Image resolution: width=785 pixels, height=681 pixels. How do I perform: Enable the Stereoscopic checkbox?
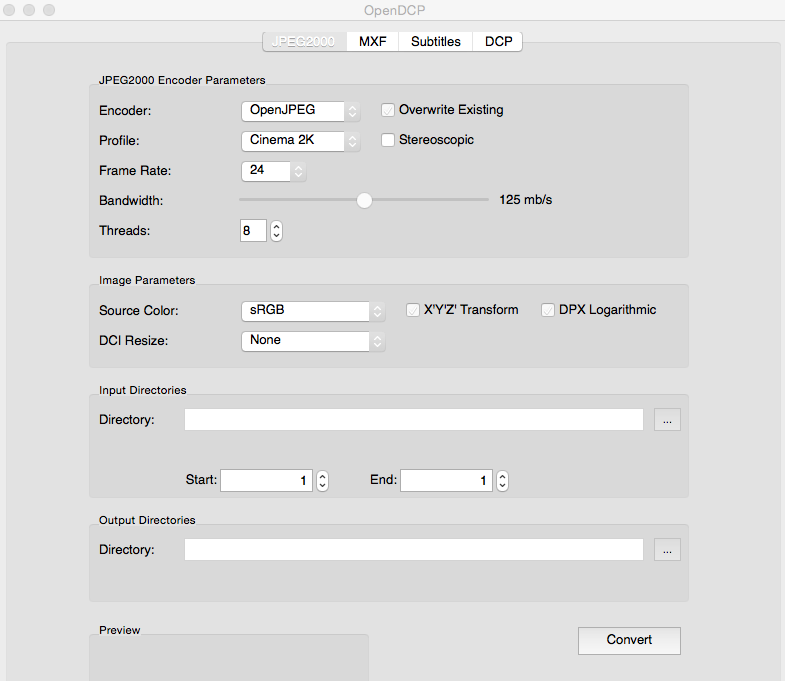[389, 141]
